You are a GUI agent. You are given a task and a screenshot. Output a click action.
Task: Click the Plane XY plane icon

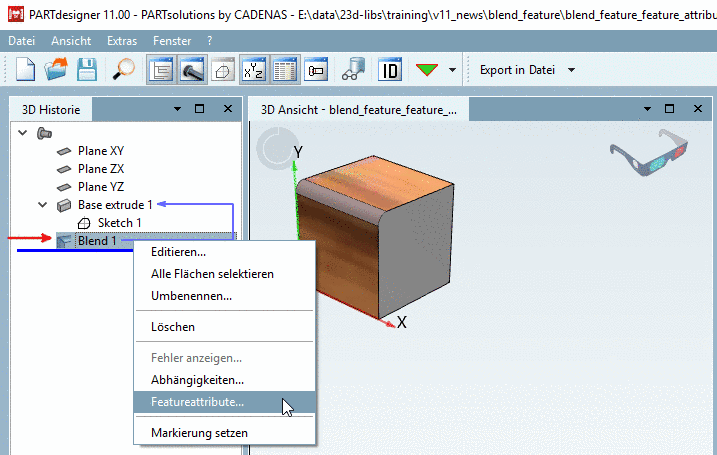point(64,151)
